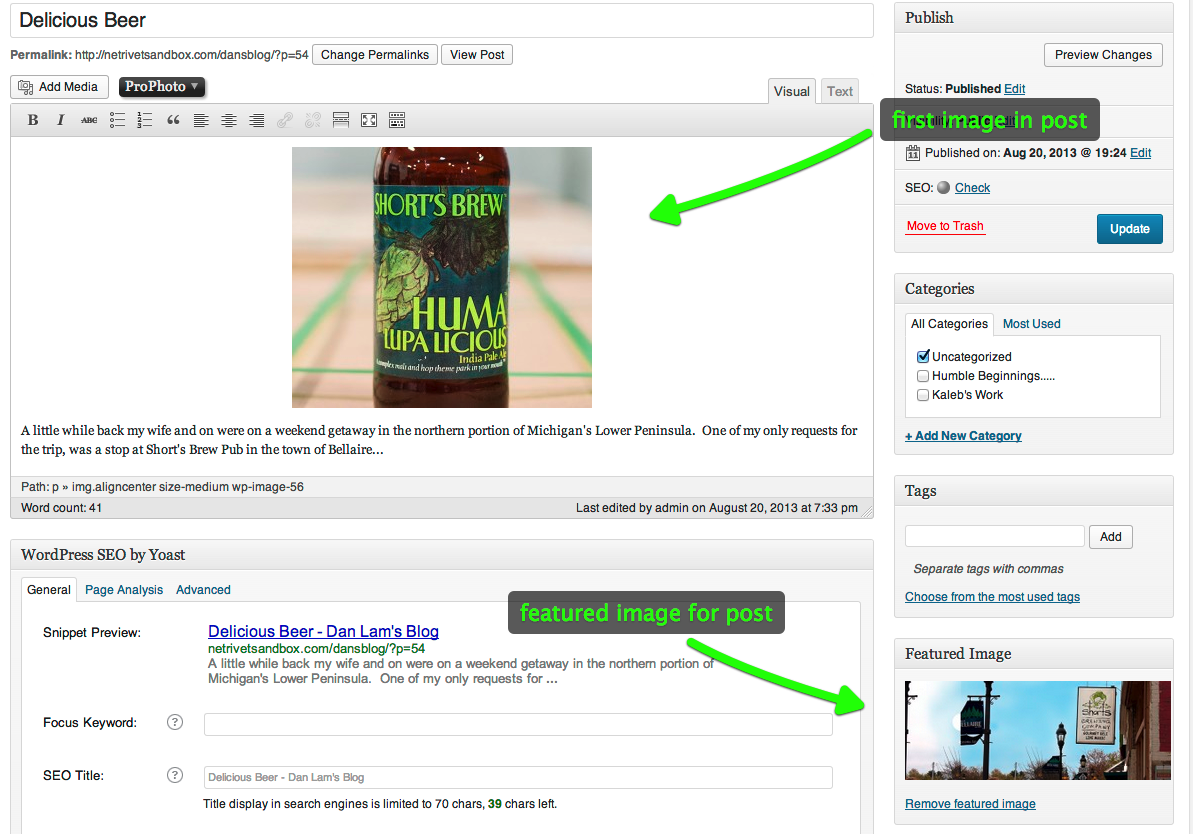This screenshot has width=1193, height=834.
Task: Click Add New Category link
Action: [963, 436]
